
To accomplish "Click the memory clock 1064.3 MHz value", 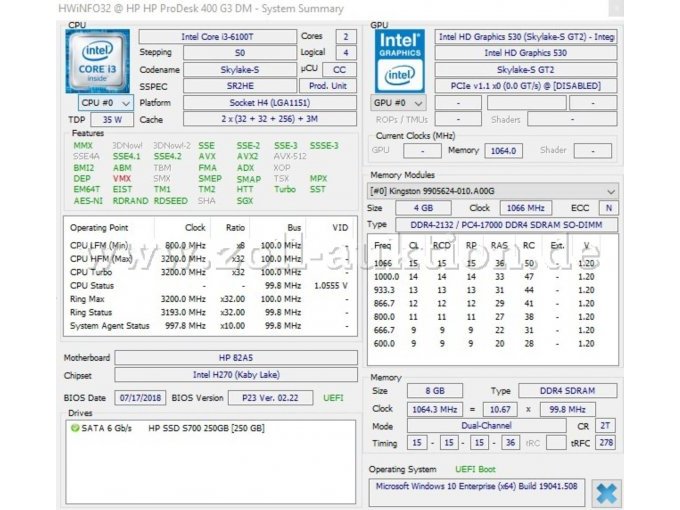I will 435,409.
